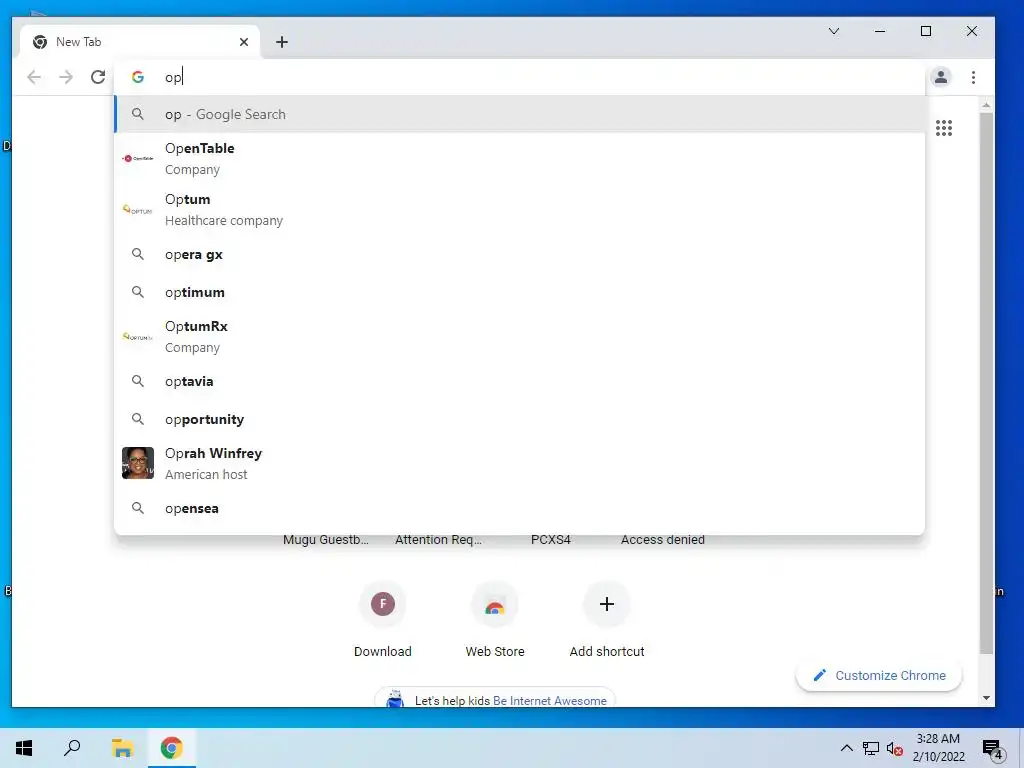Choose the 'optavia' suggestion

coord(519,381)
